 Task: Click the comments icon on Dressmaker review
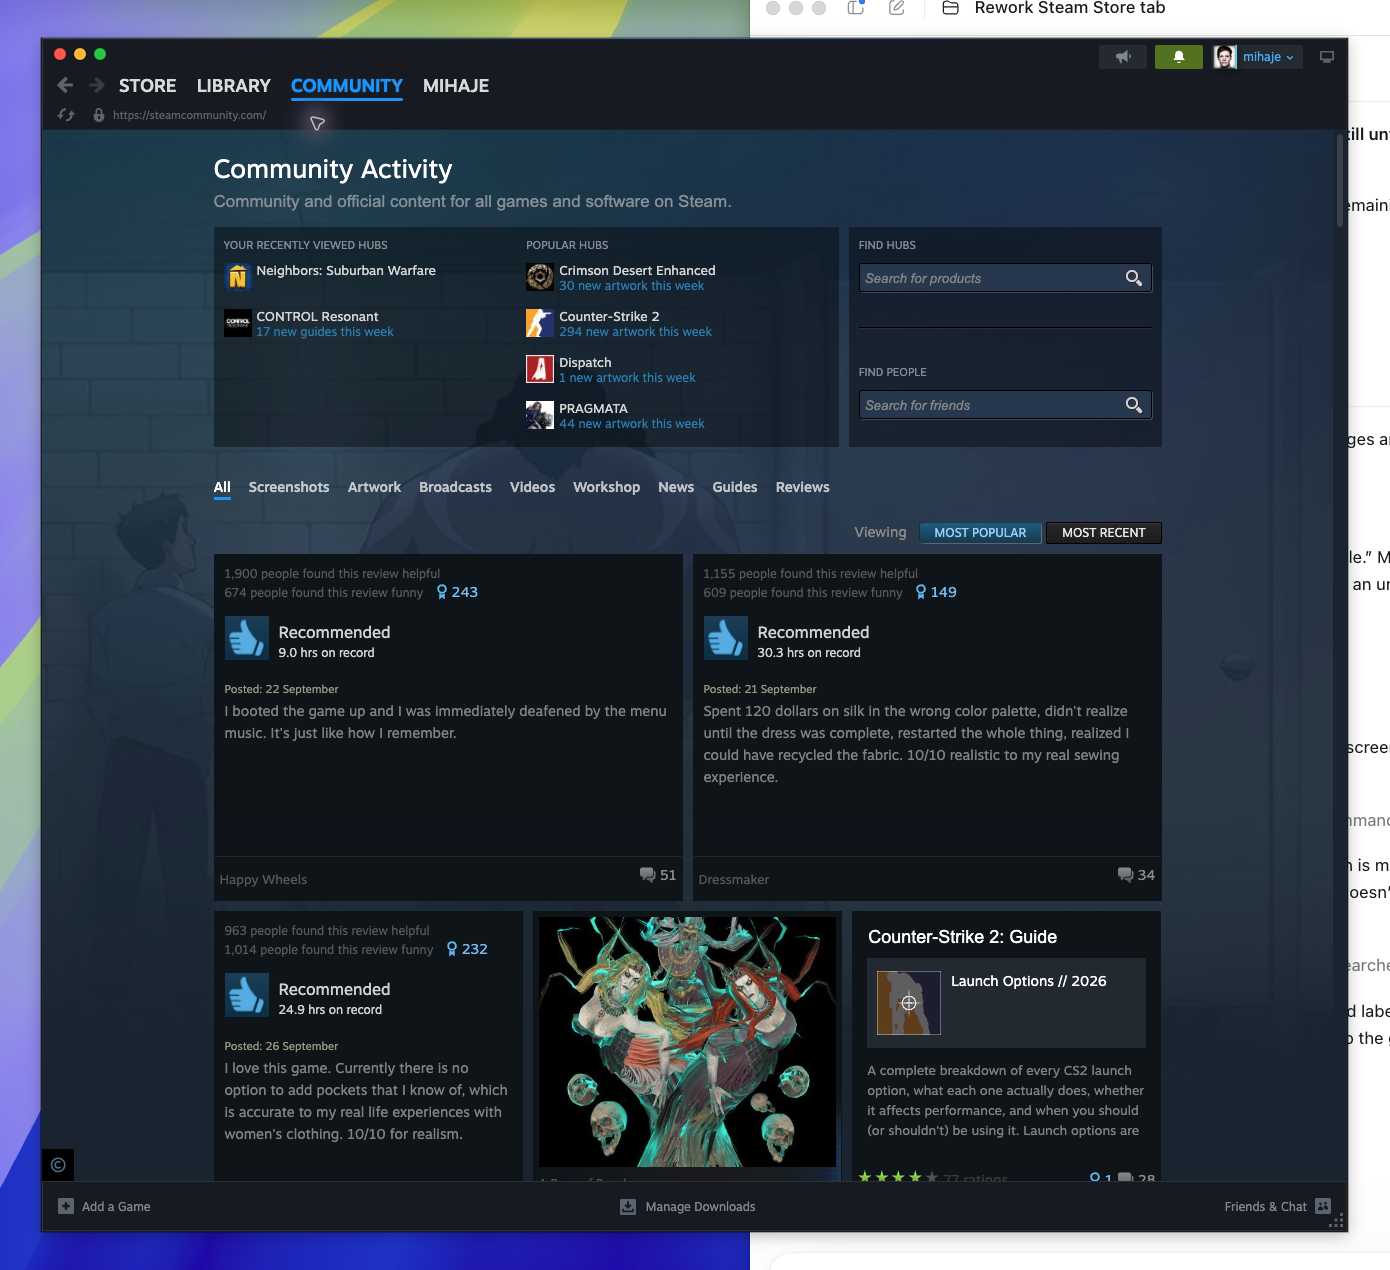click(1126, 875)
